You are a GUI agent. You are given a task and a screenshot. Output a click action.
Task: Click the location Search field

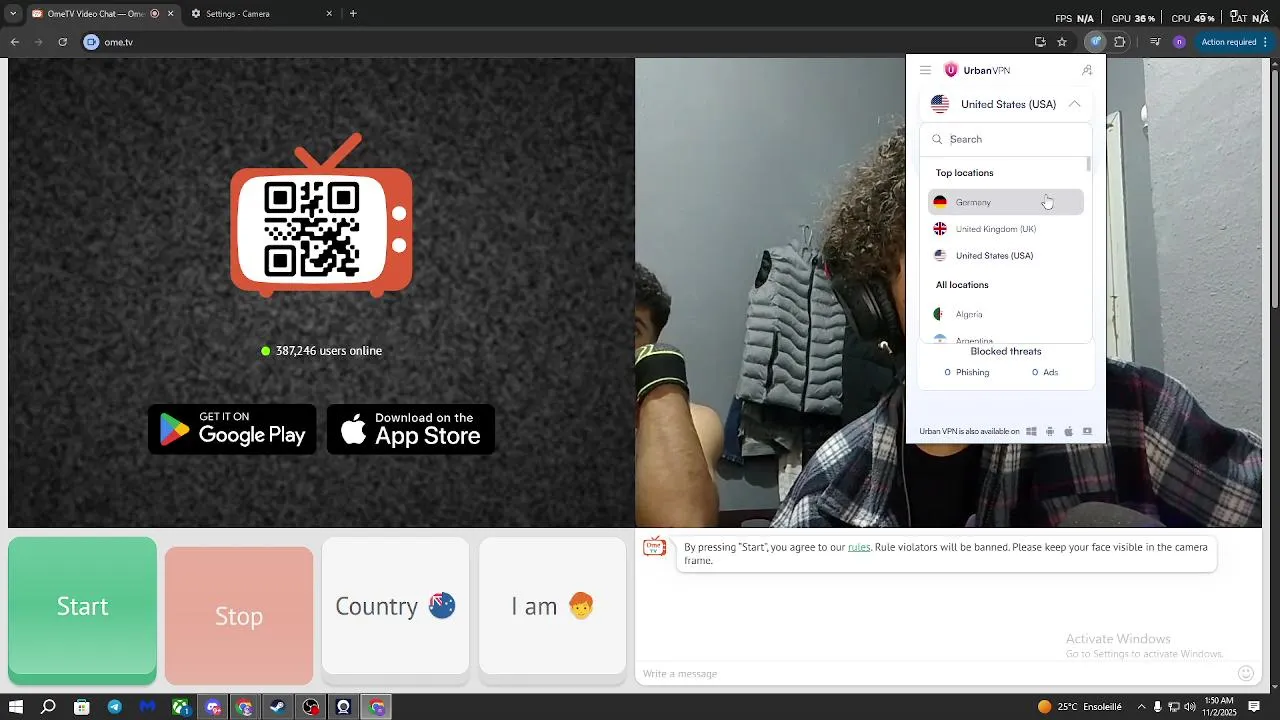[x=1006, y=139]
